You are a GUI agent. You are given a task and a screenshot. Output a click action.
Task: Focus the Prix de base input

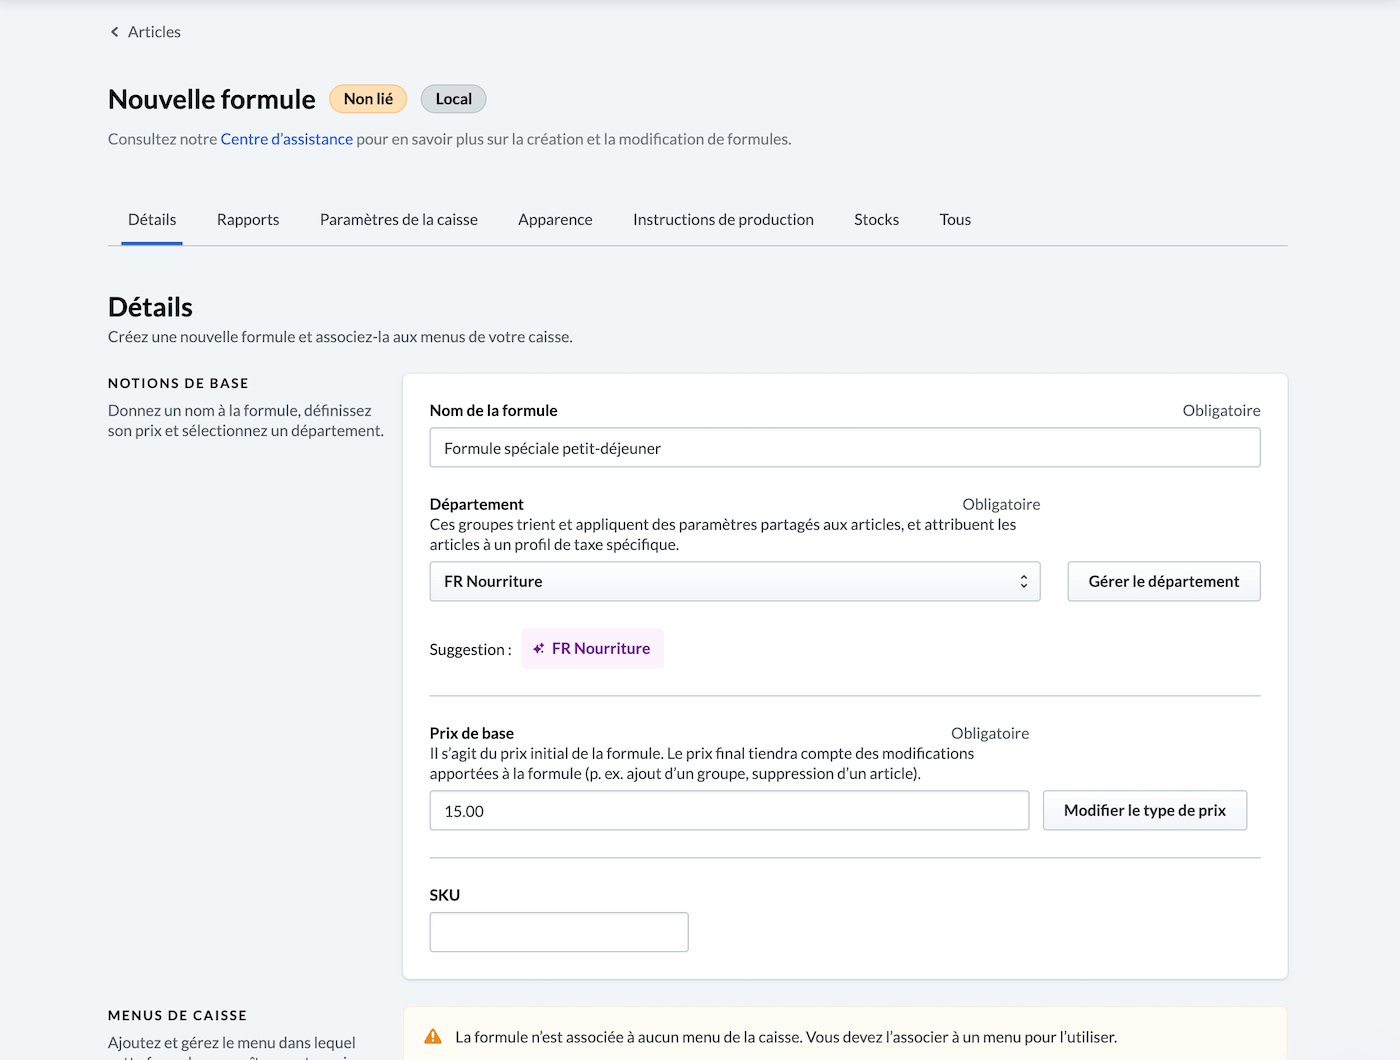tap(728, 811)
